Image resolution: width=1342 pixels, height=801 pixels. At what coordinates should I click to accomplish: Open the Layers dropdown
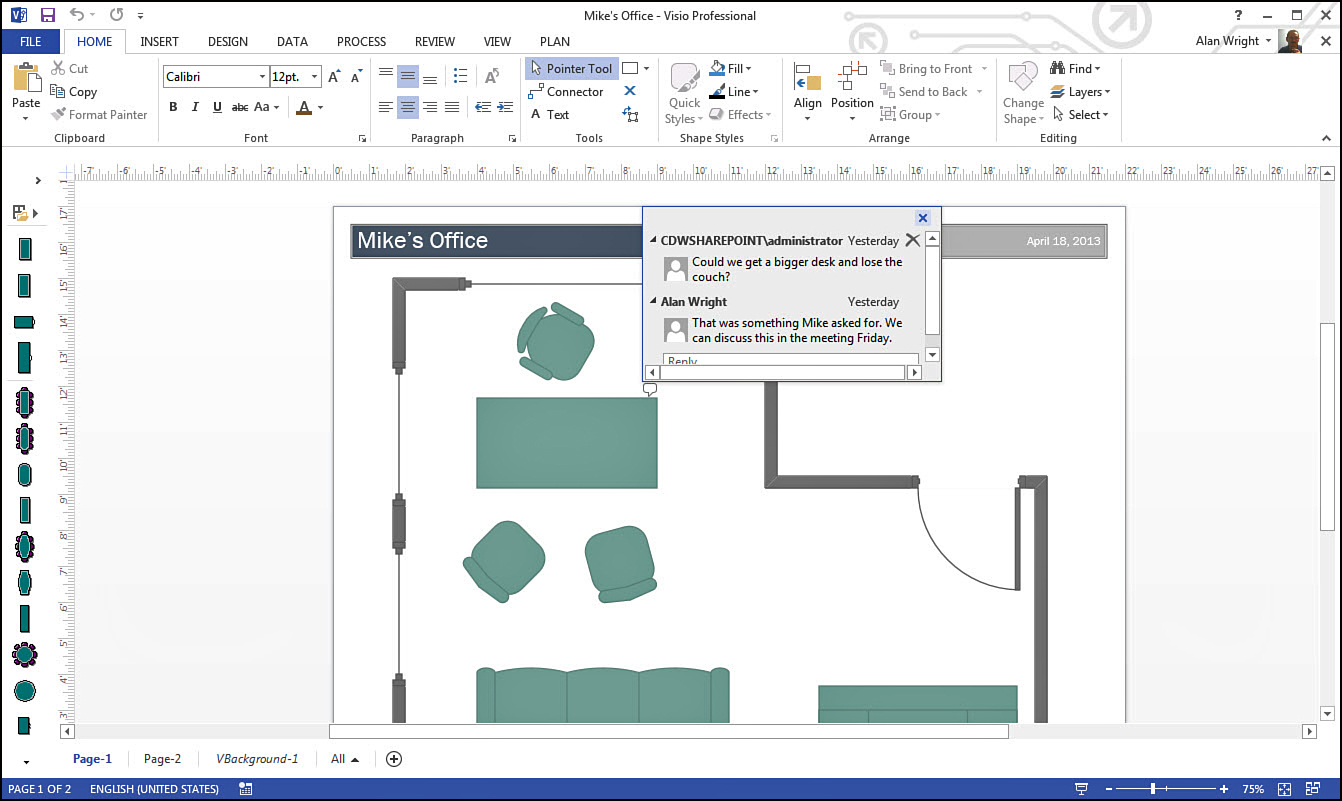coord(1080,92)
